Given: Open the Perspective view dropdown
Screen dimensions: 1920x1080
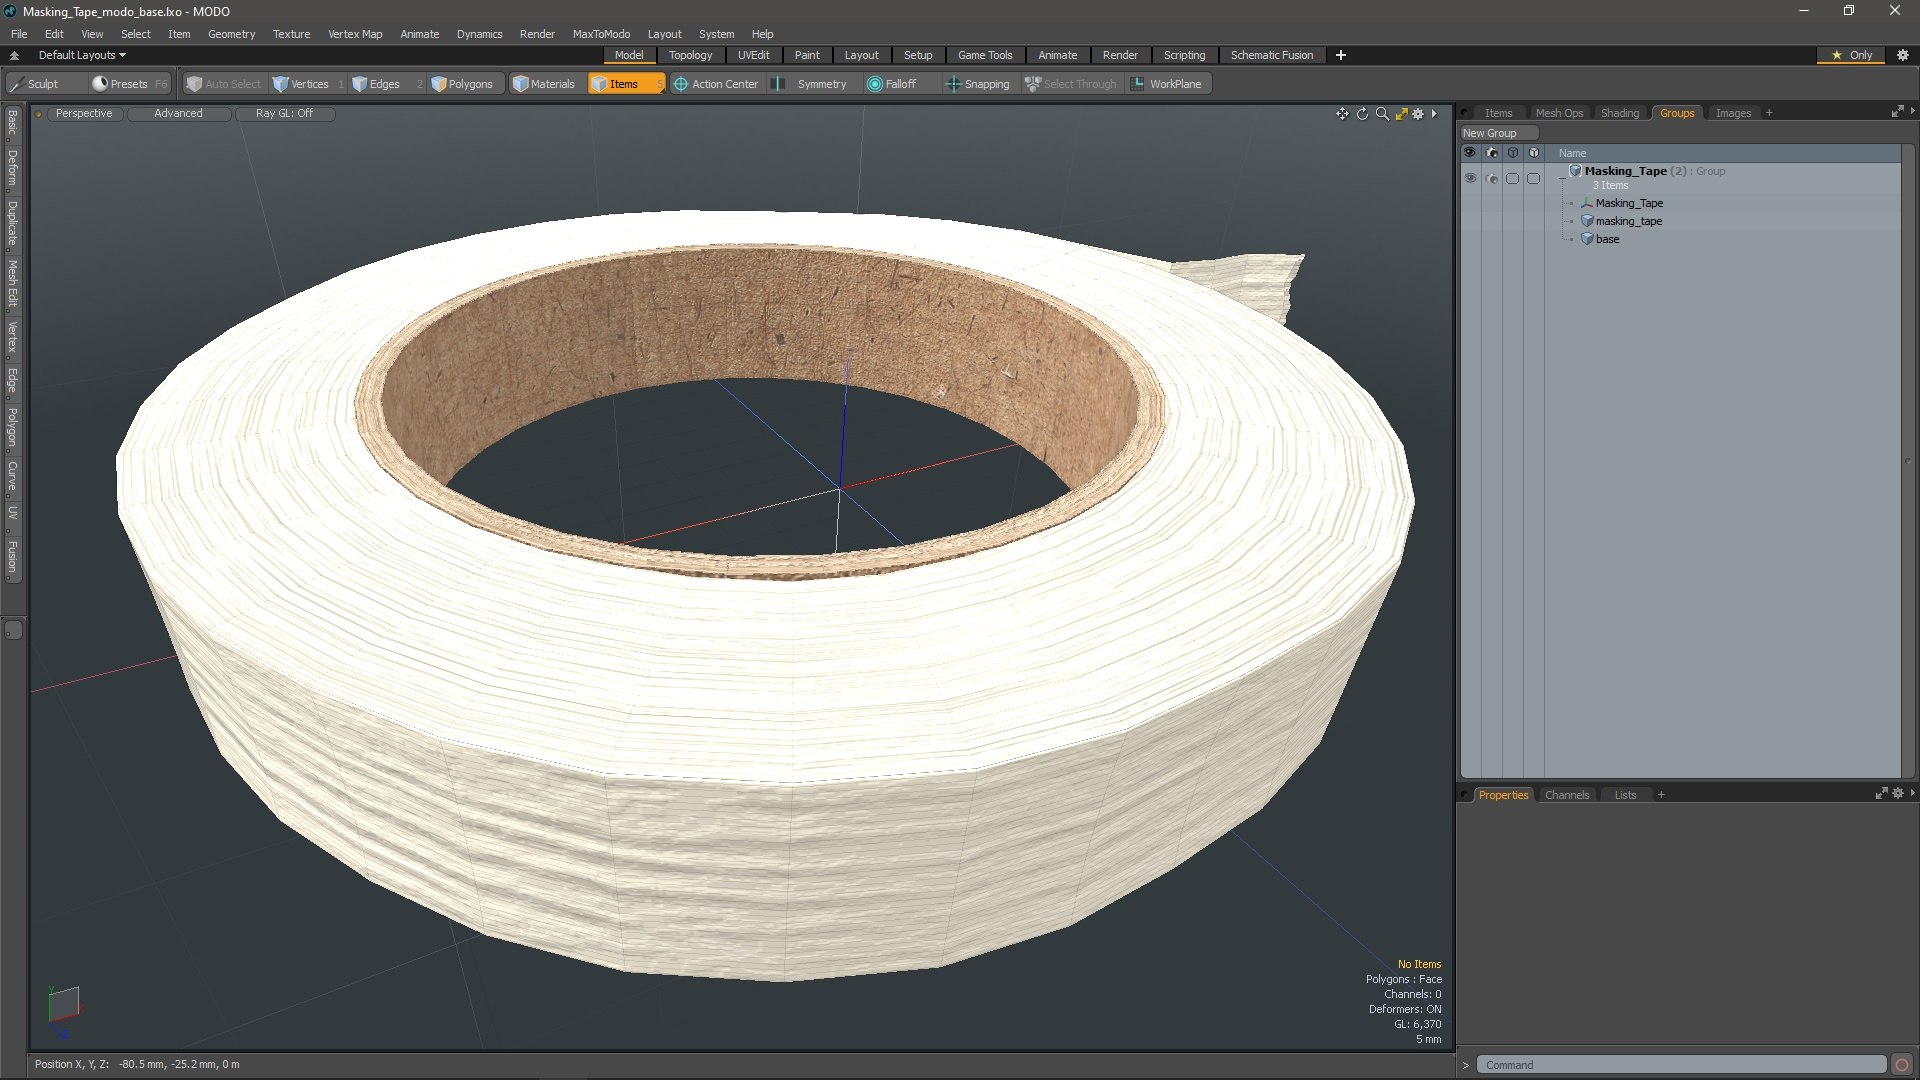Looking at the screenshot, I should point(84,114).
